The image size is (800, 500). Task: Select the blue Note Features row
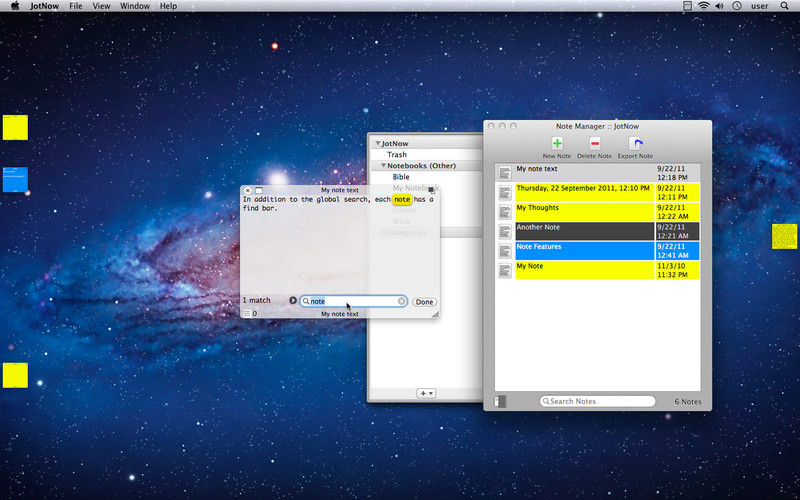(x=585, y=250)
